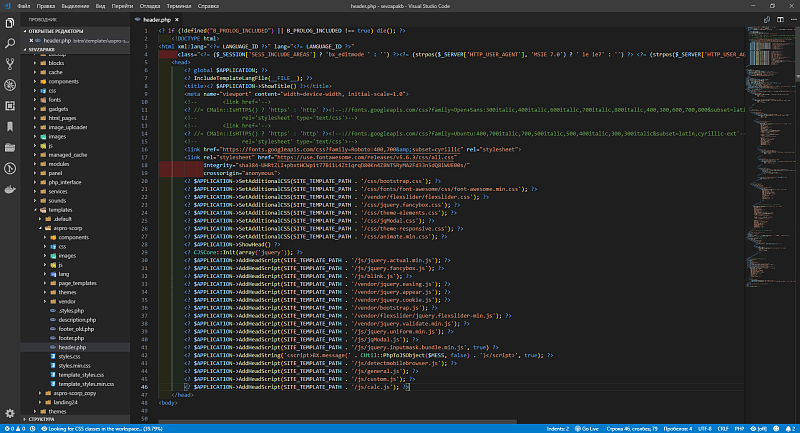The width and height of the screenshot is (800, 433).
Task: Open the Отладка menu
Action: coord(149,6)
